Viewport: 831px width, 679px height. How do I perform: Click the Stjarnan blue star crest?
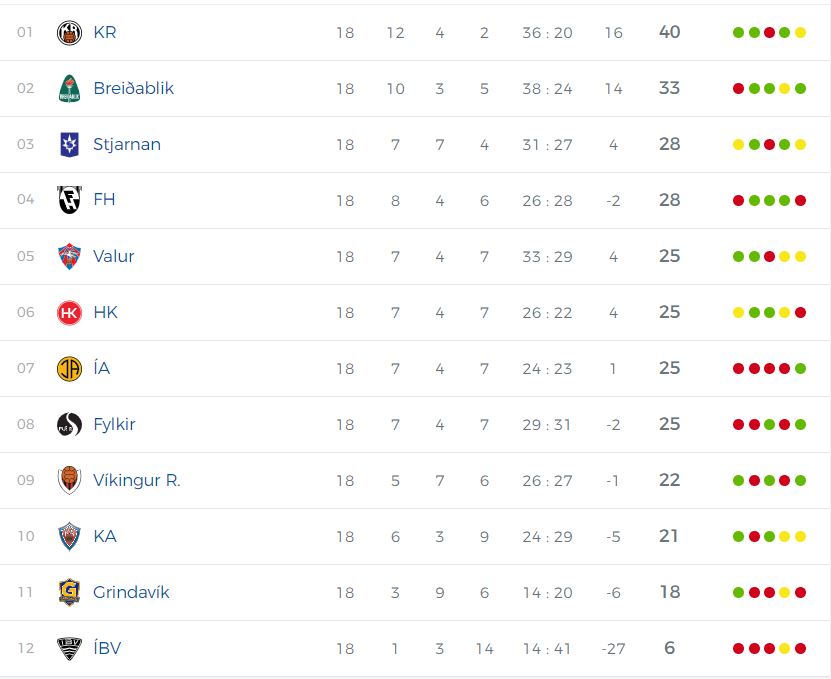click(x=69, y=144)
